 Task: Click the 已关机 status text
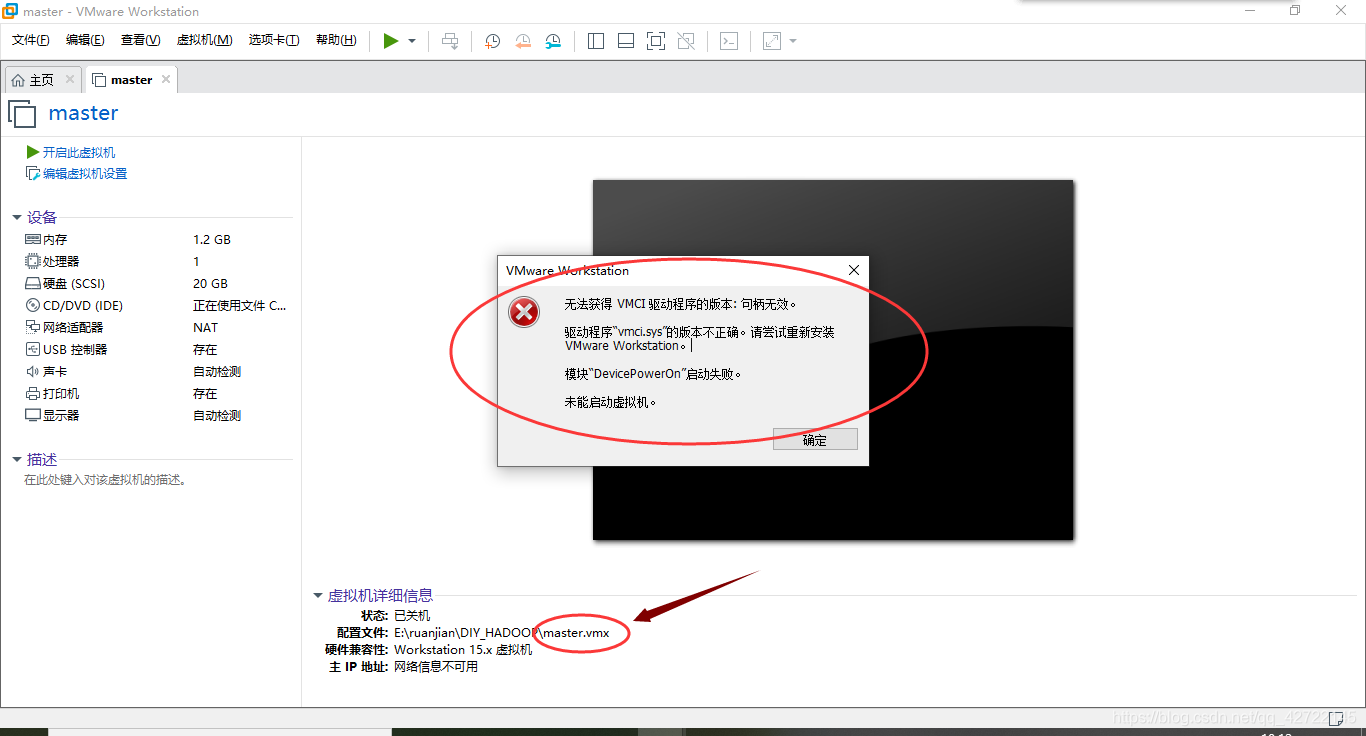click(412, 616)
